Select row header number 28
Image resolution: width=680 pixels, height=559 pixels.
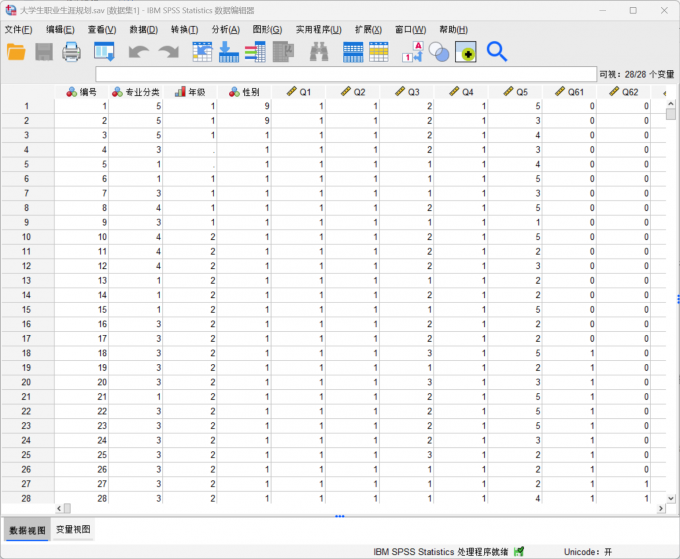27,498
